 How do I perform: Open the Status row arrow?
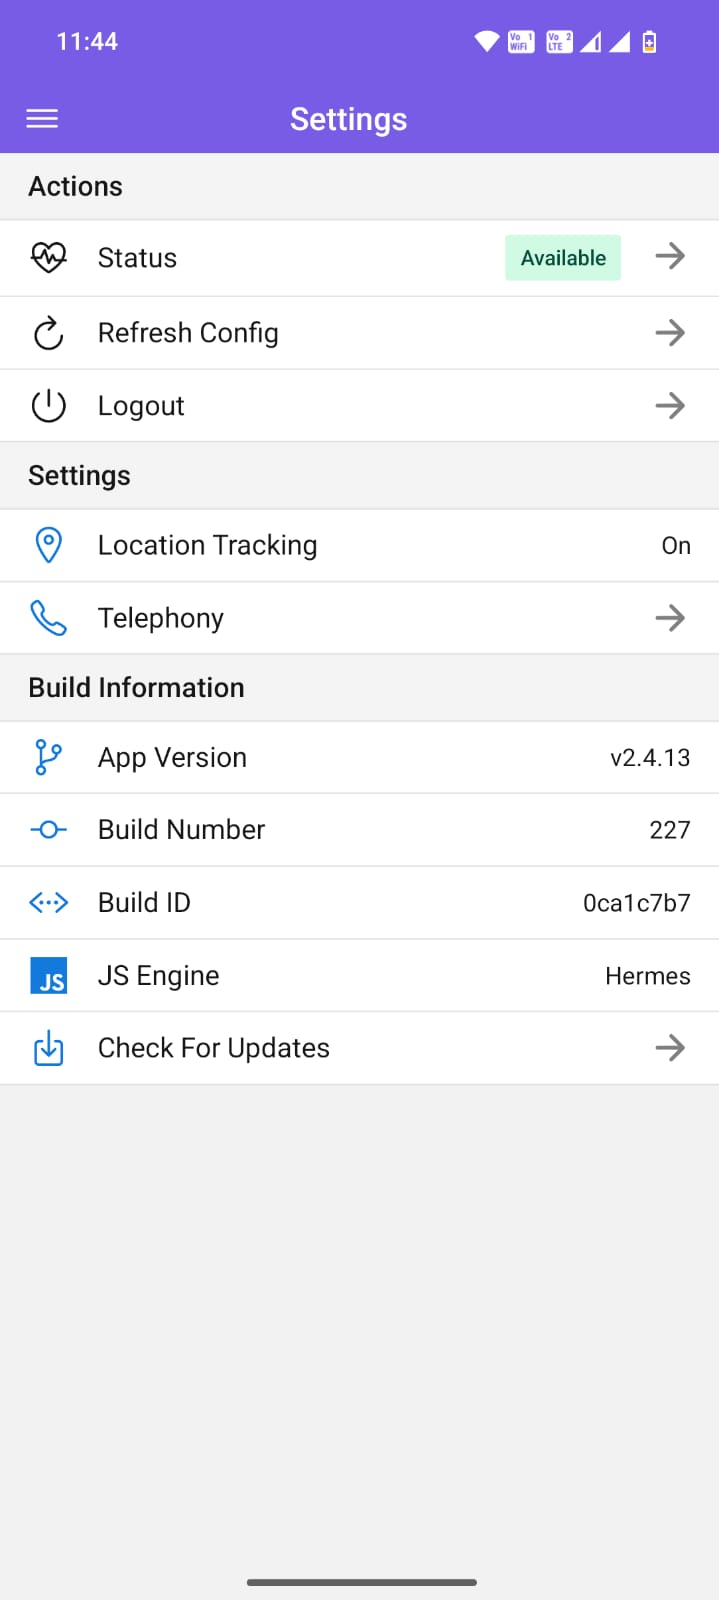669,257
